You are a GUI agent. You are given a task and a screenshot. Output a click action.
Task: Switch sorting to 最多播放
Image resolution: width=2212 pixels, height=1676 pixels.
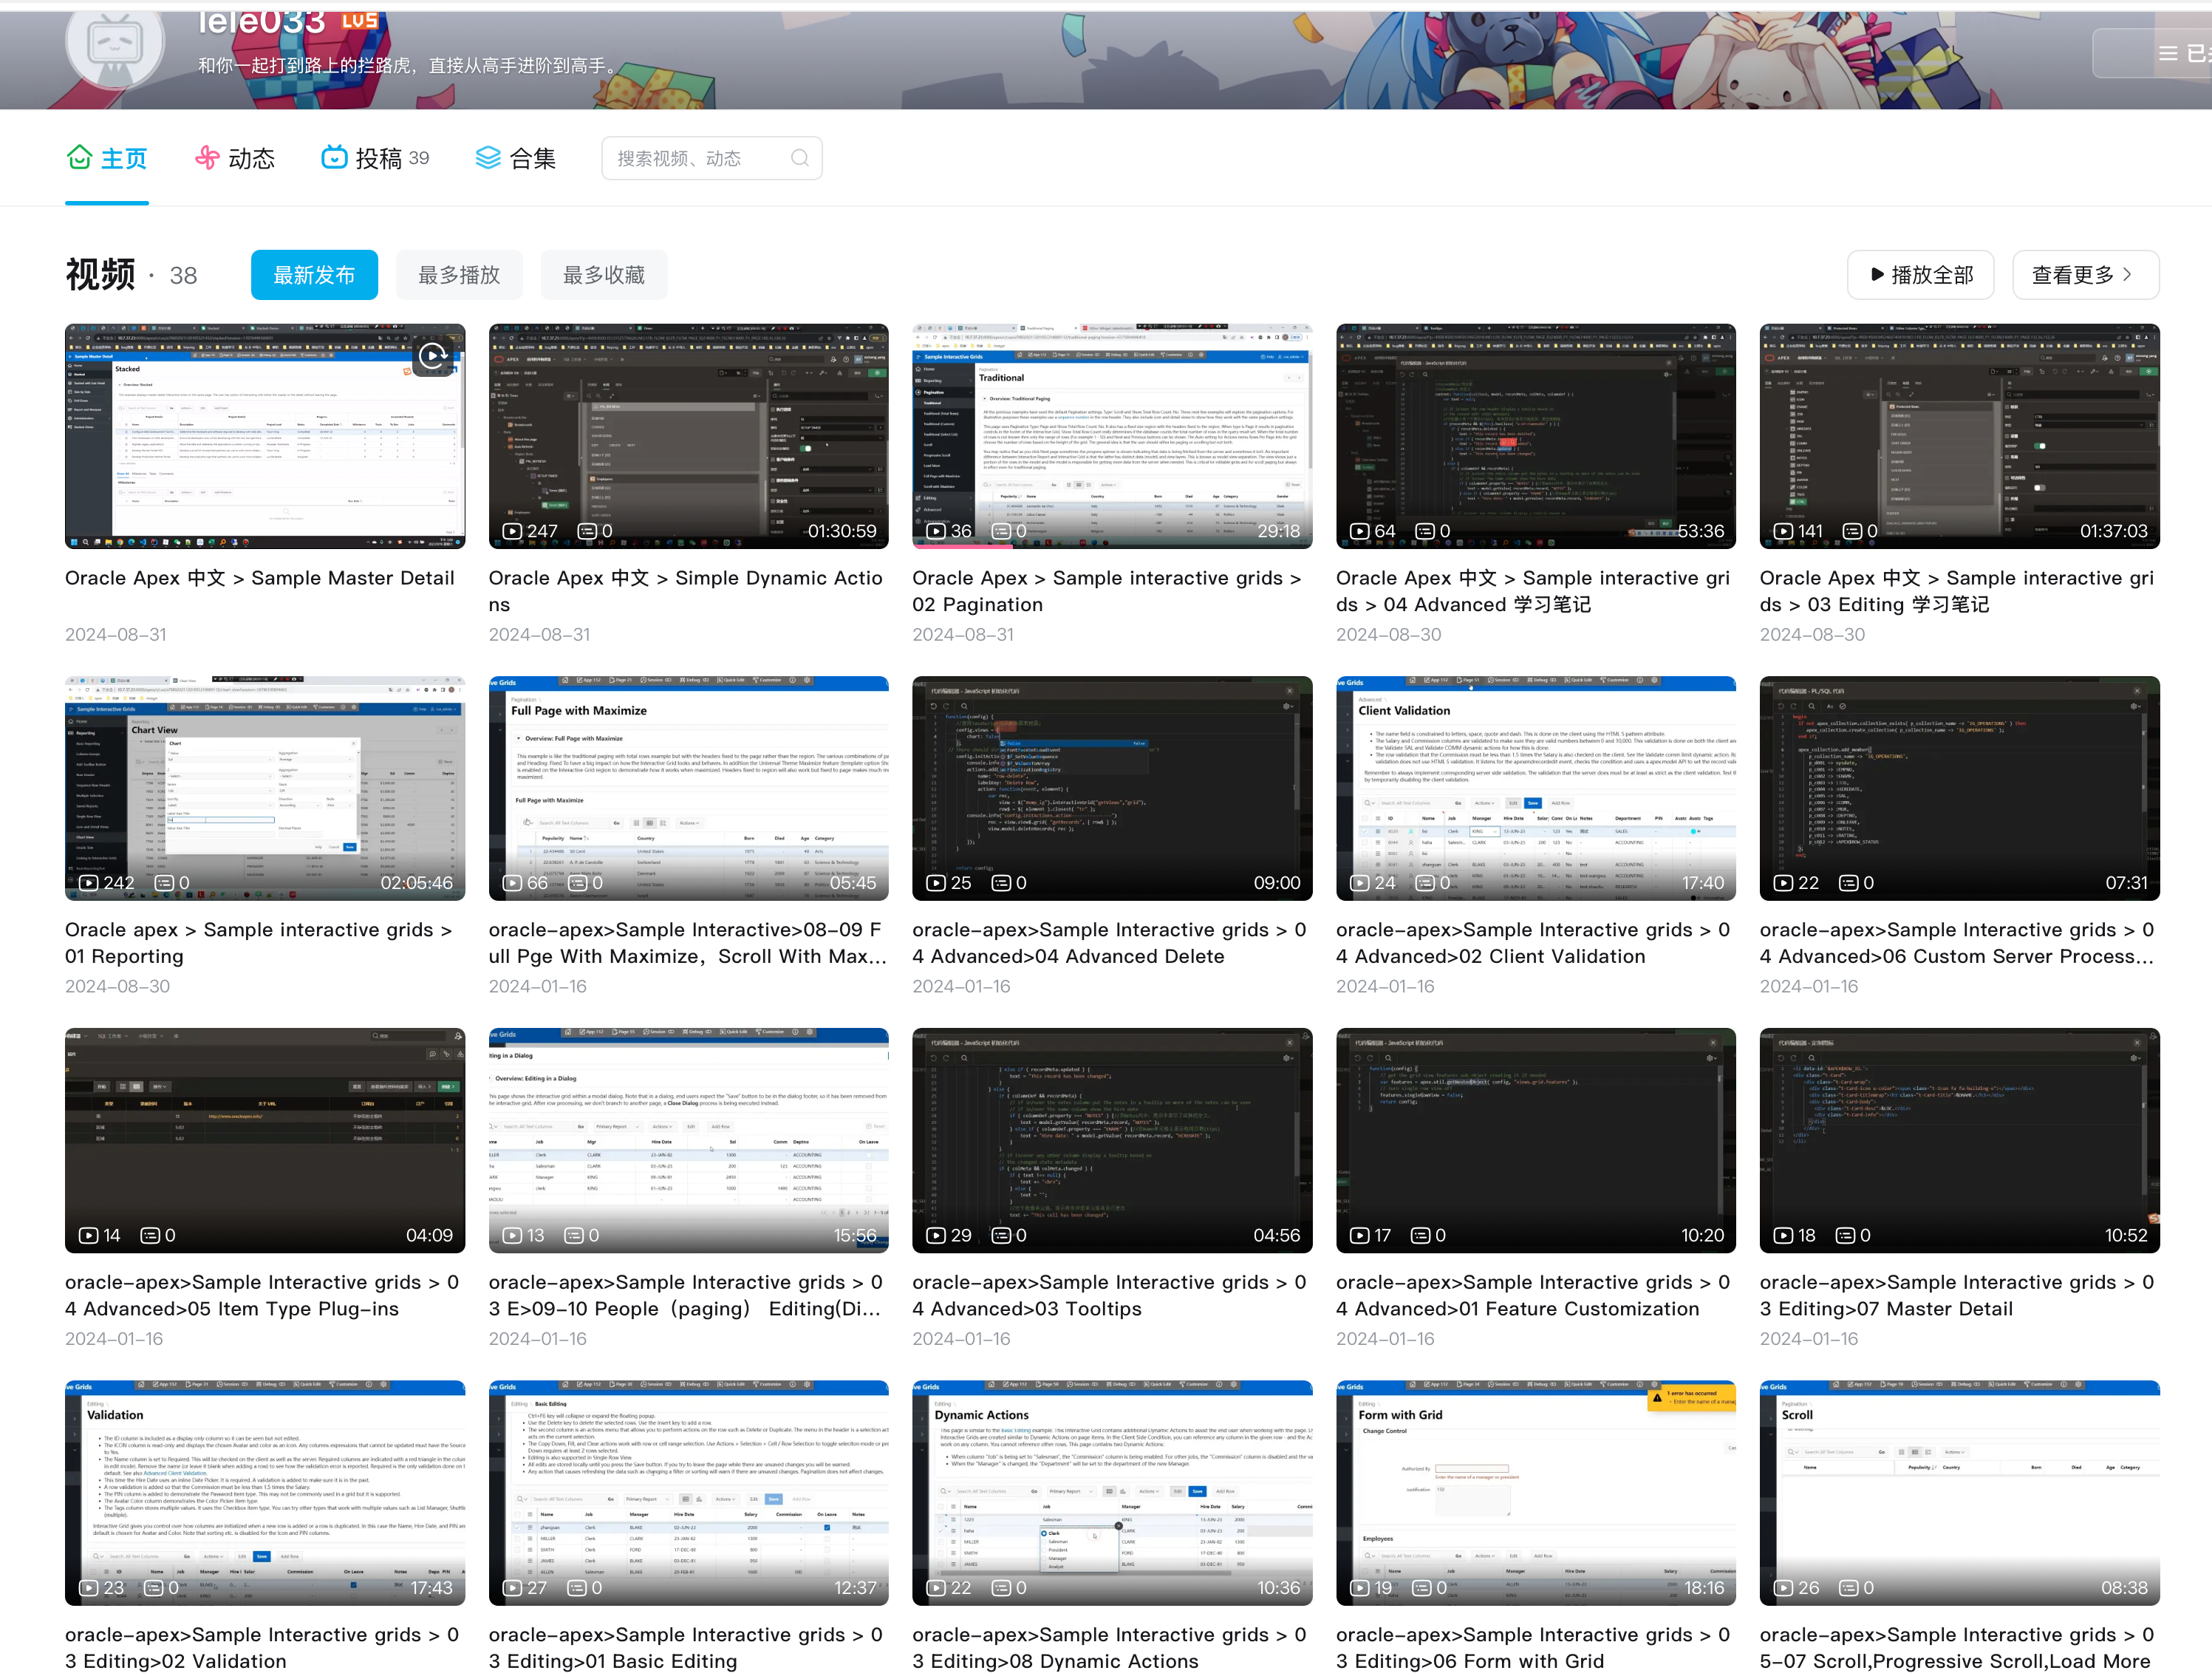(459, 275)
